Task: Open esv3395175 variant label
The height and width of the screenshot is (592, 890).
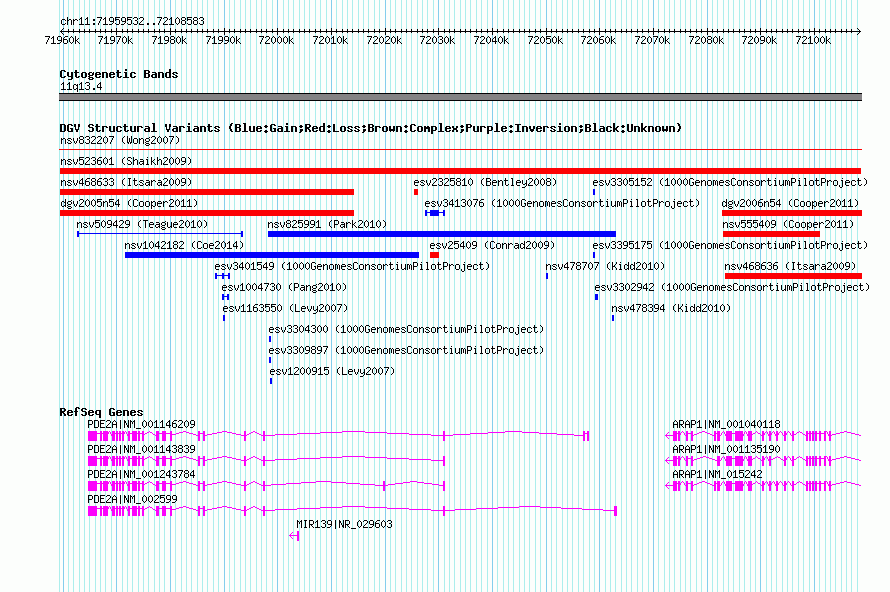Action: [730, 245]
